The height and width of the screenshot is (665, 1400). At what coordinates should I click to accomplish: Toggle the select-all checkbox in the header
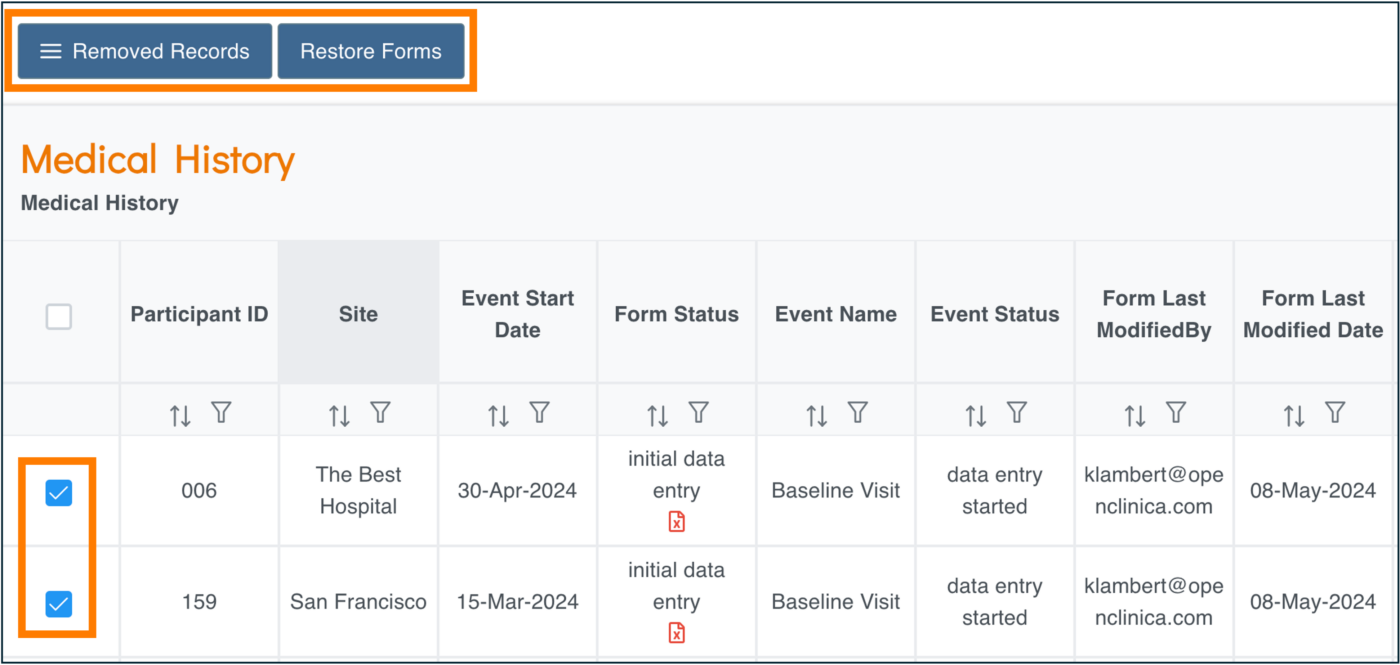pos(59,316)
